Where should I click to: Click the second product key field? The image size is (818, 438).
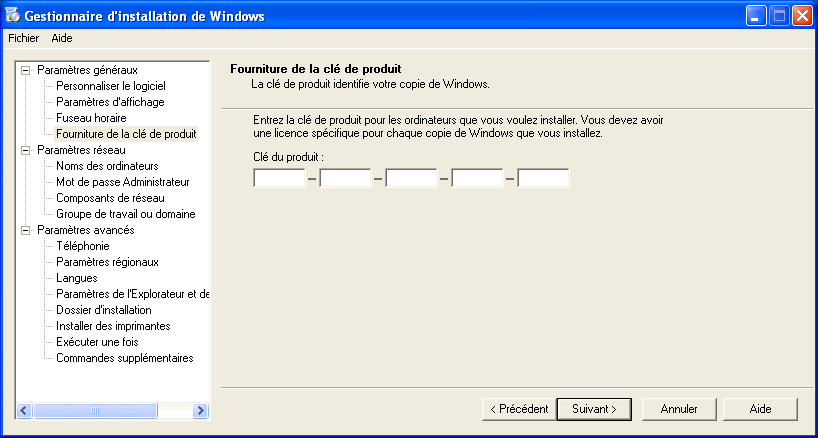click(x=345, y=178)
